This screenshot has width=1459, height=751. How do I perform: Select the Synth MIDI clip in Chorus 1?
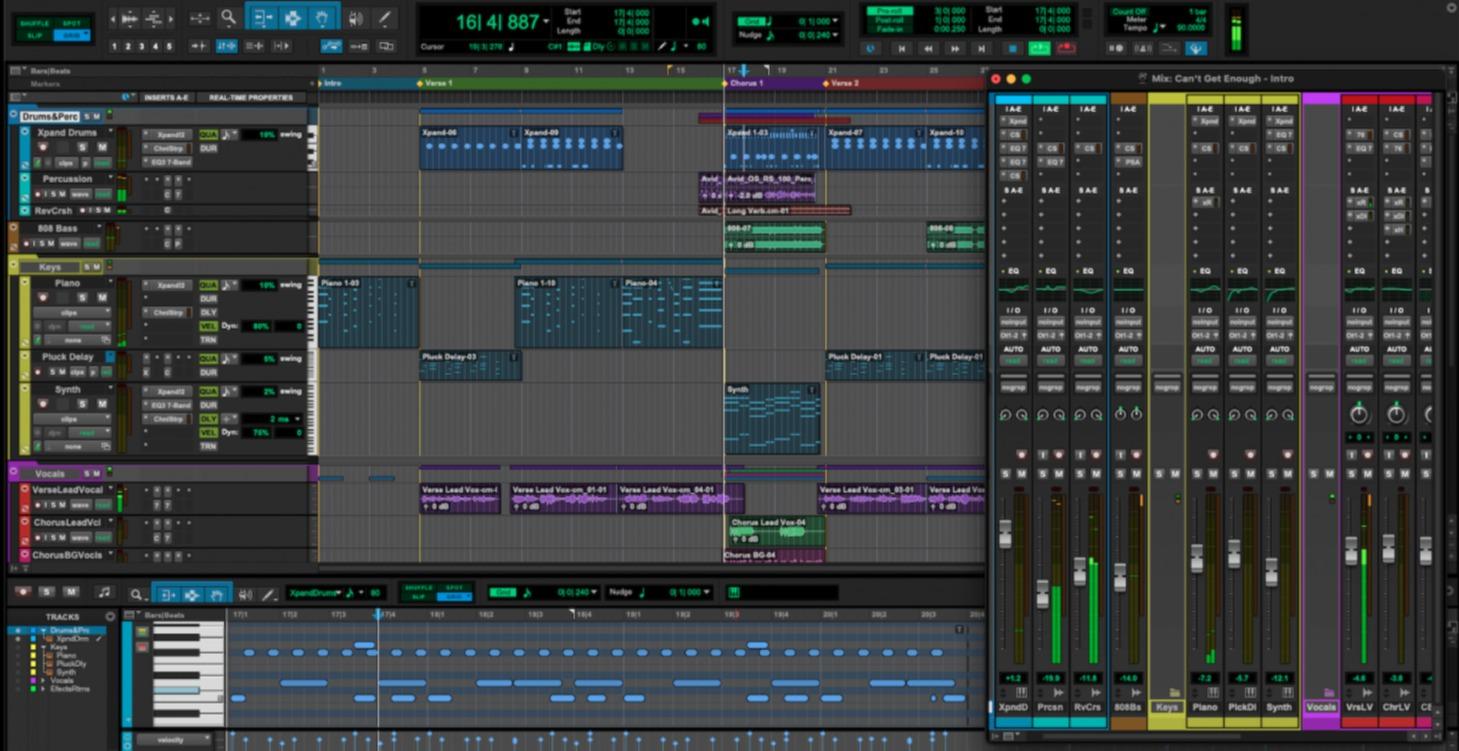pyautogui.click(x=772, y=419)
